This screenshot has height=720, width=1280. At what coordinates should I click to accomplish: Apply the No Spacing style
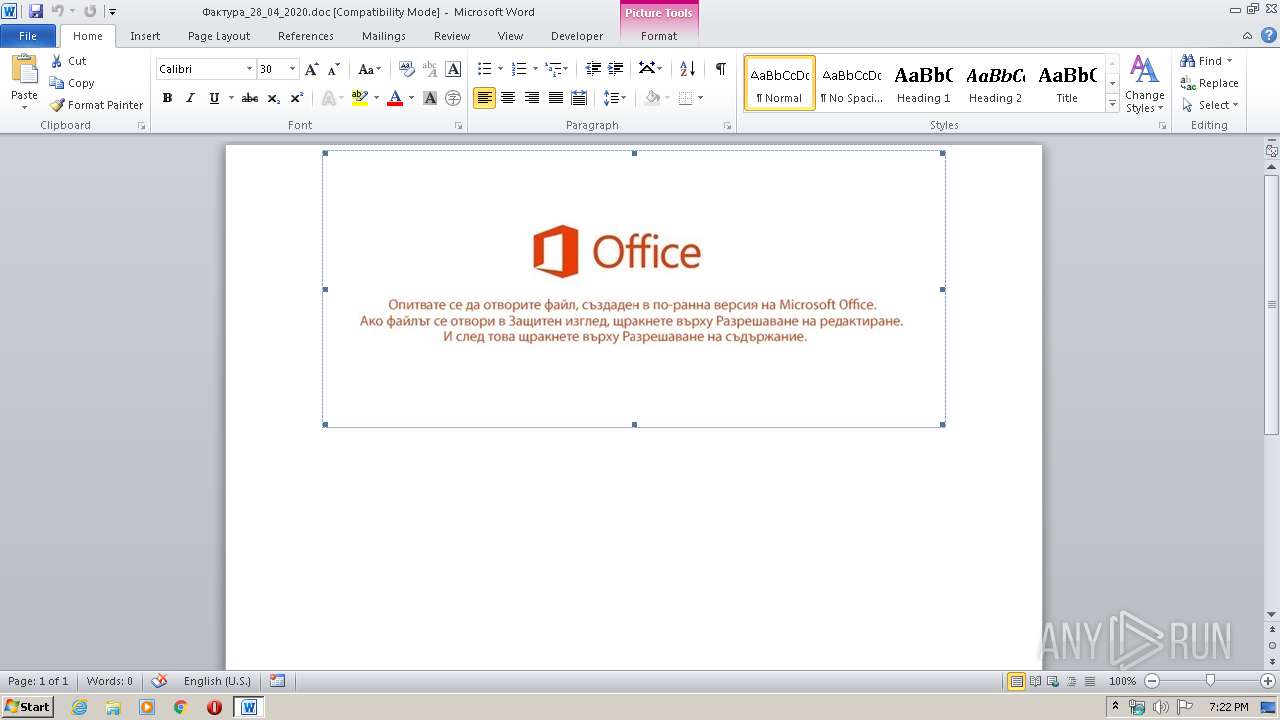[851, 83]
